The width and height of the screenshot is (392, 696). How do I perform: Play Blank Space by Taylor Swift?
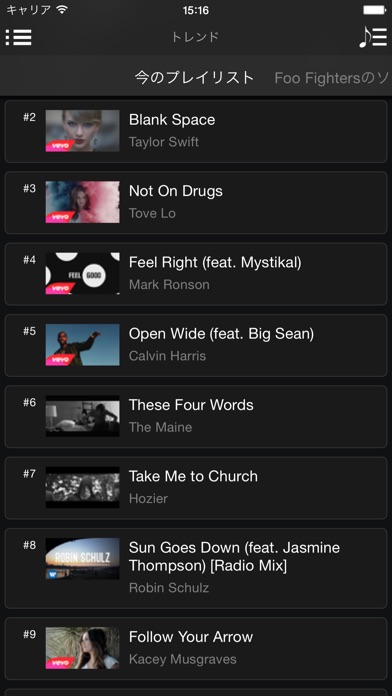[x=196, y=131]
